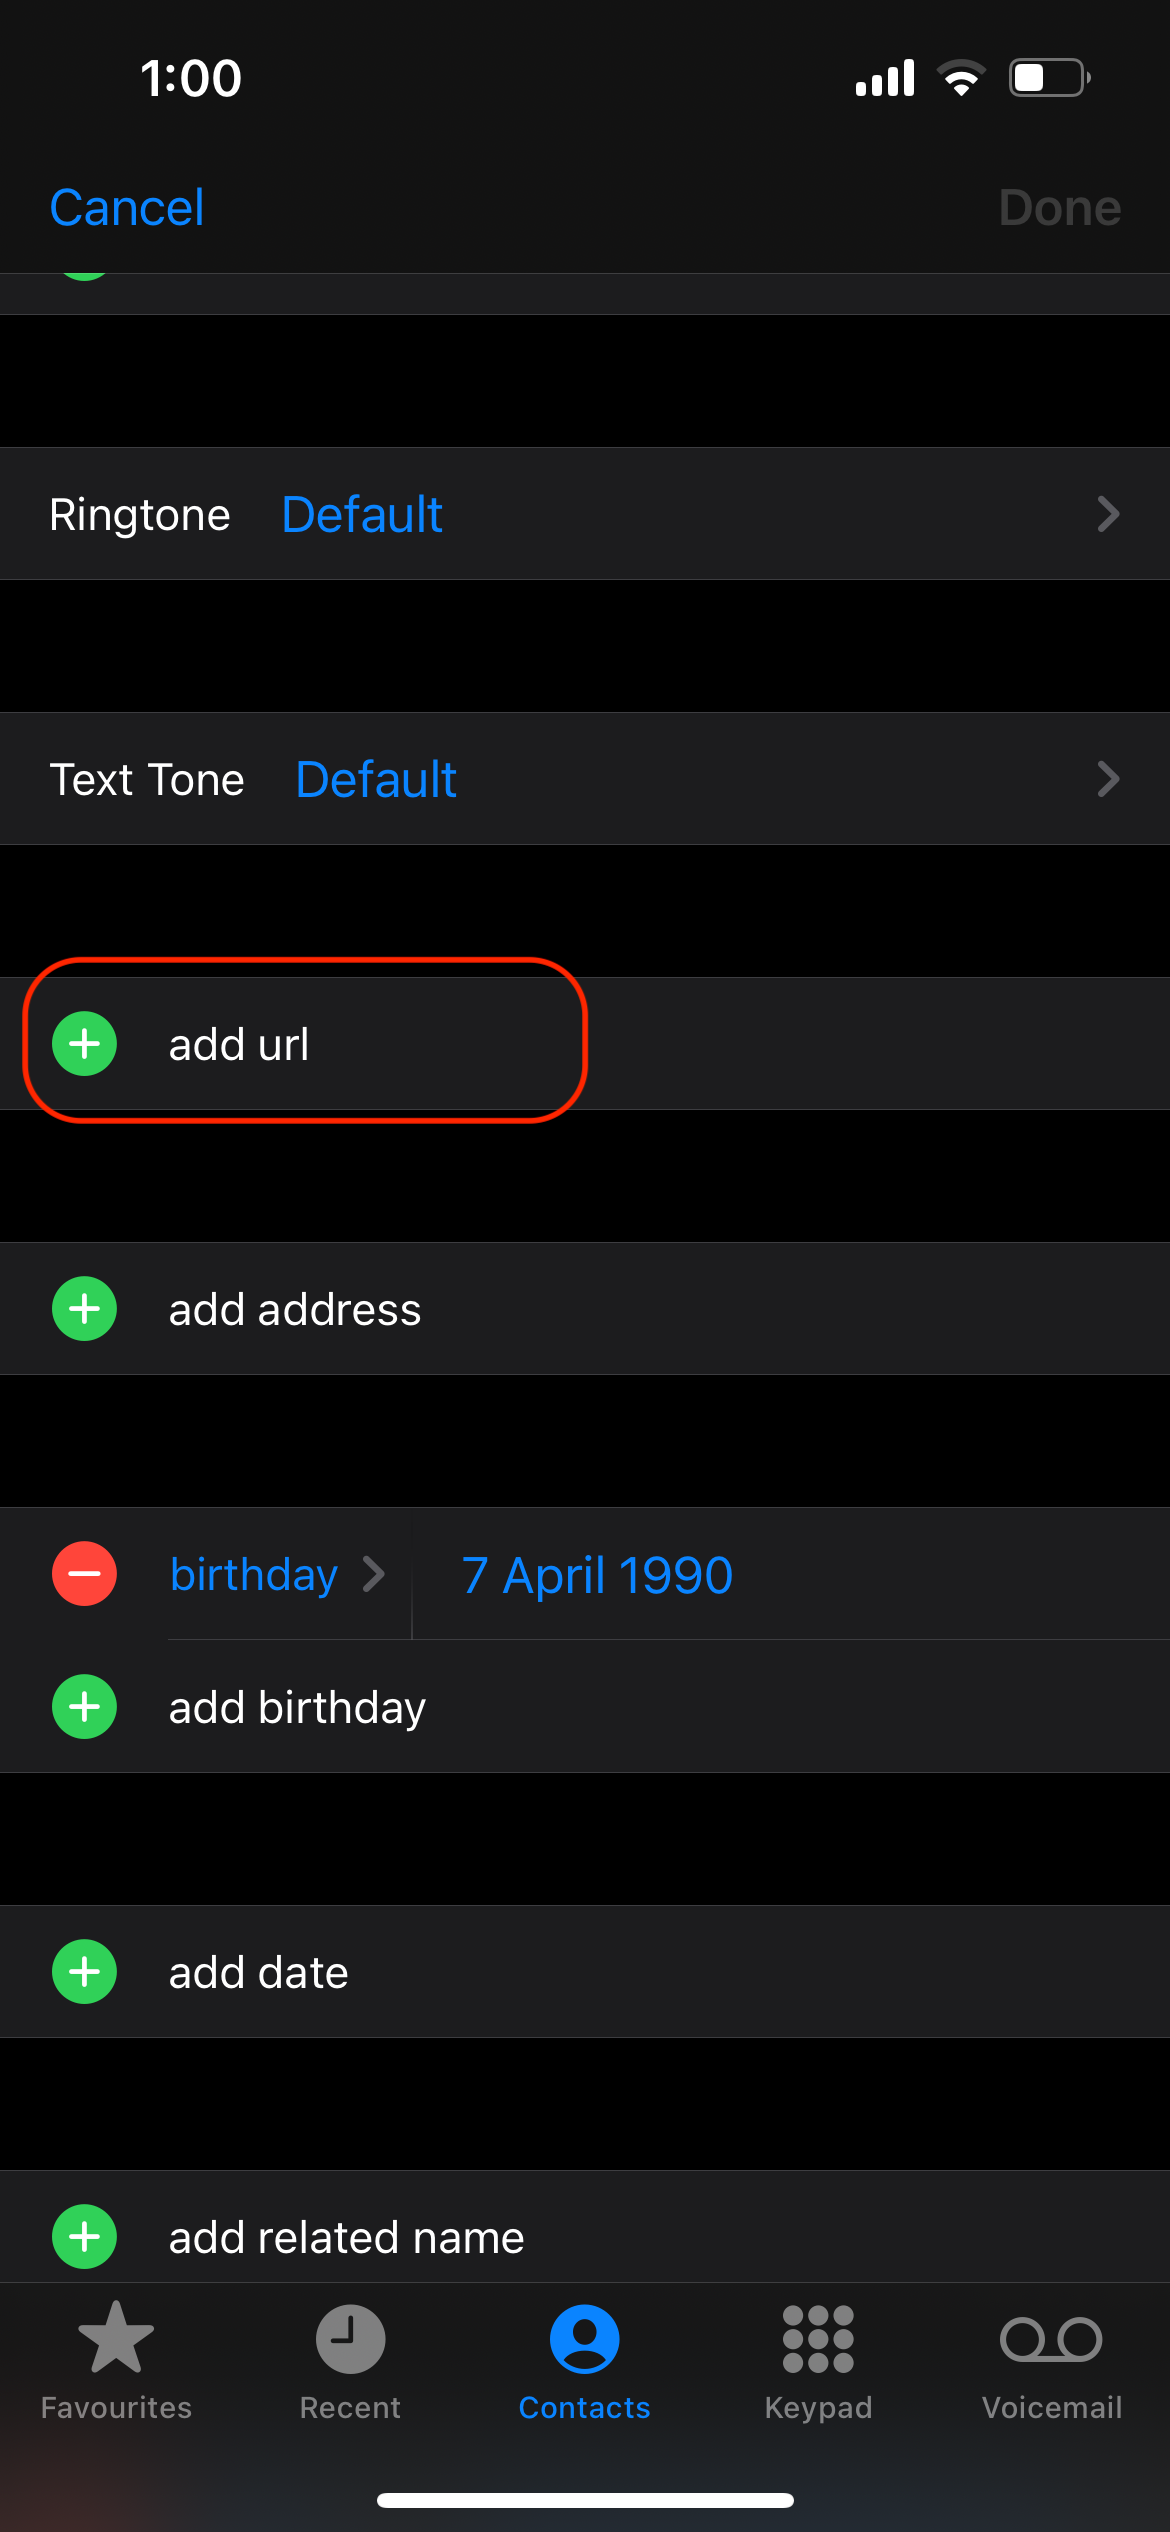The width and height of the screenshot is (1170, 2532).
Task: Expand the Text Tone chevron
Action: tap(1107, 779)
